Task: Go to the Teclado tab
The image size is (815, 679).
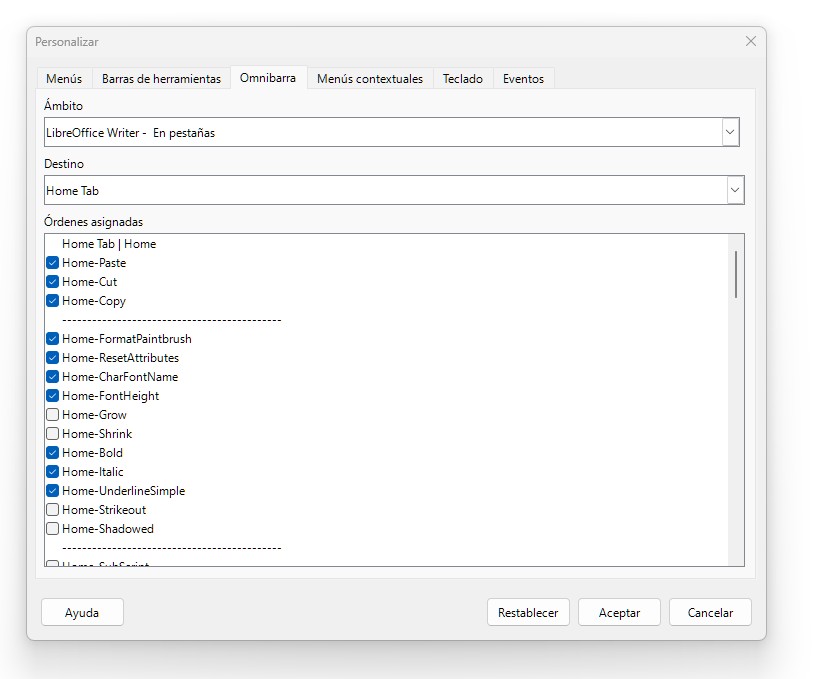Action: tap(463, 79)
